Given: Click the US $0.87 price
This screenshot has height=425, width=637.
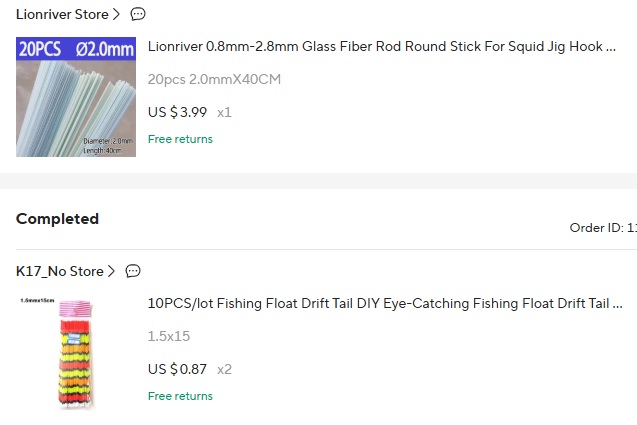Looking at the screenshot, I should click(177, 369).
